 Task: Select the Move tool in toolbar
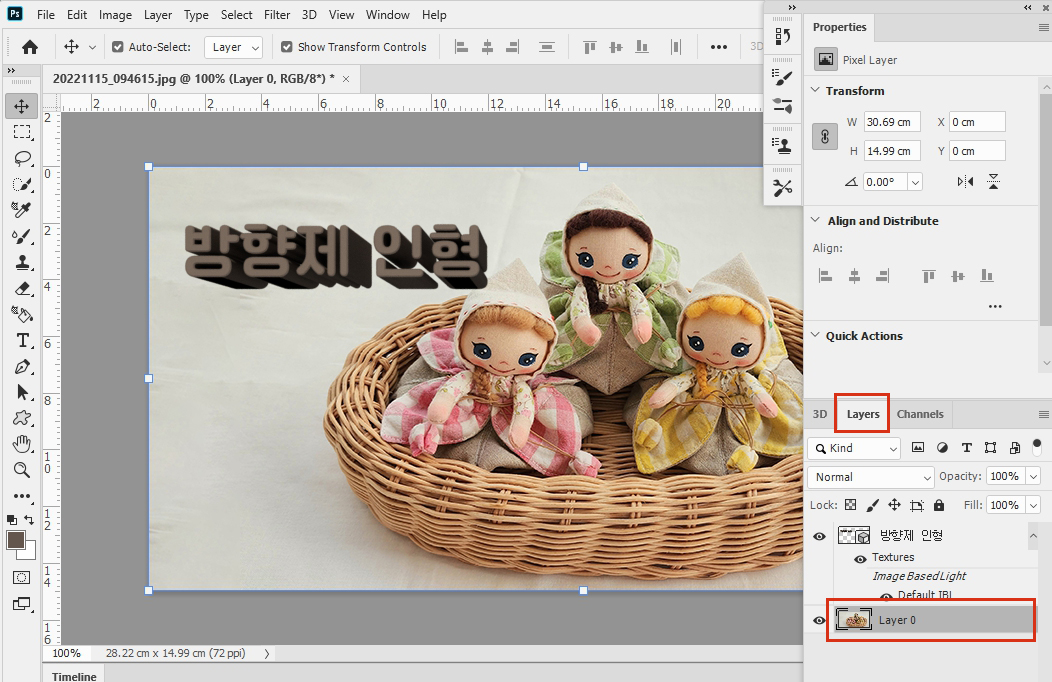21,106
